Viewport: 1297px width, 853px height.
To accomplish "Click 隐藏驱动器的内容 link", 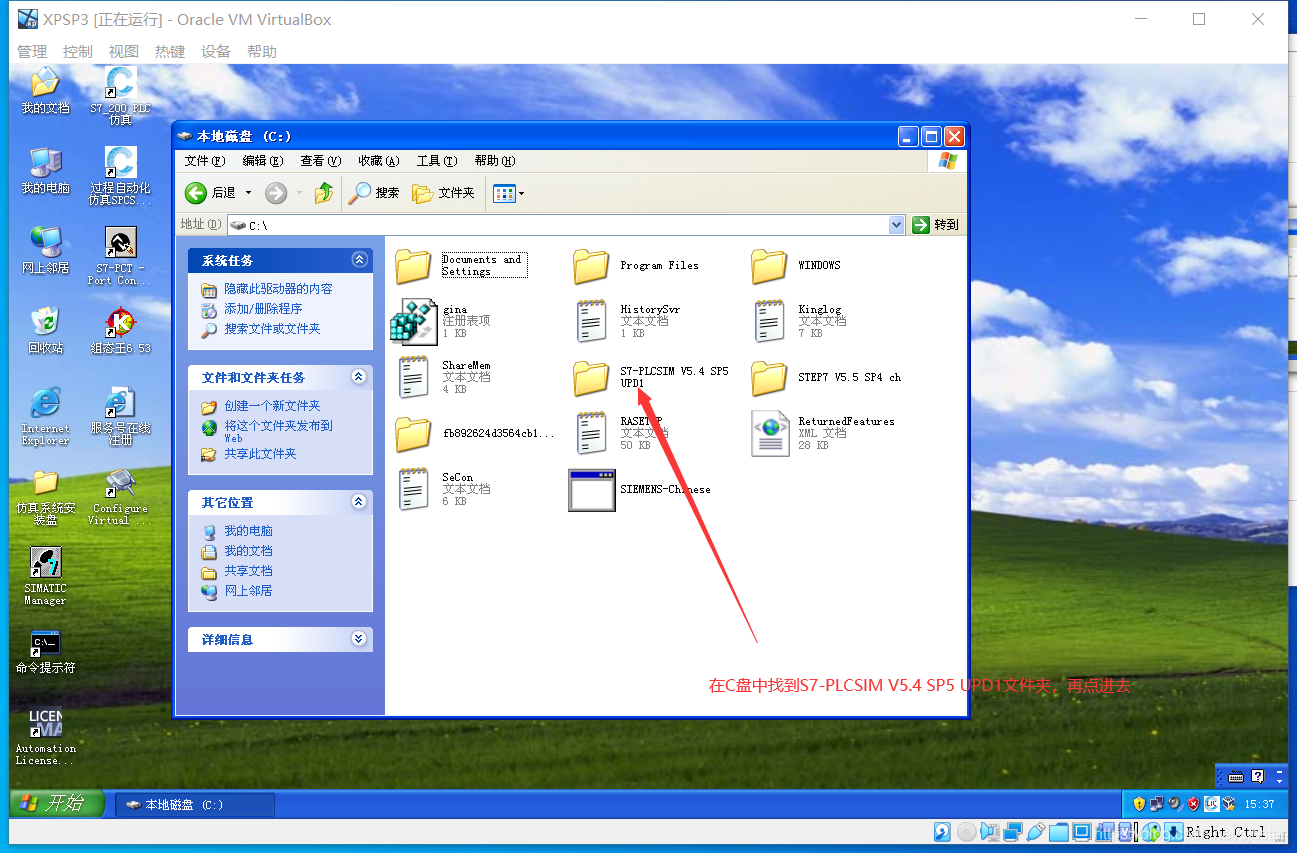I will click(278, 289).
